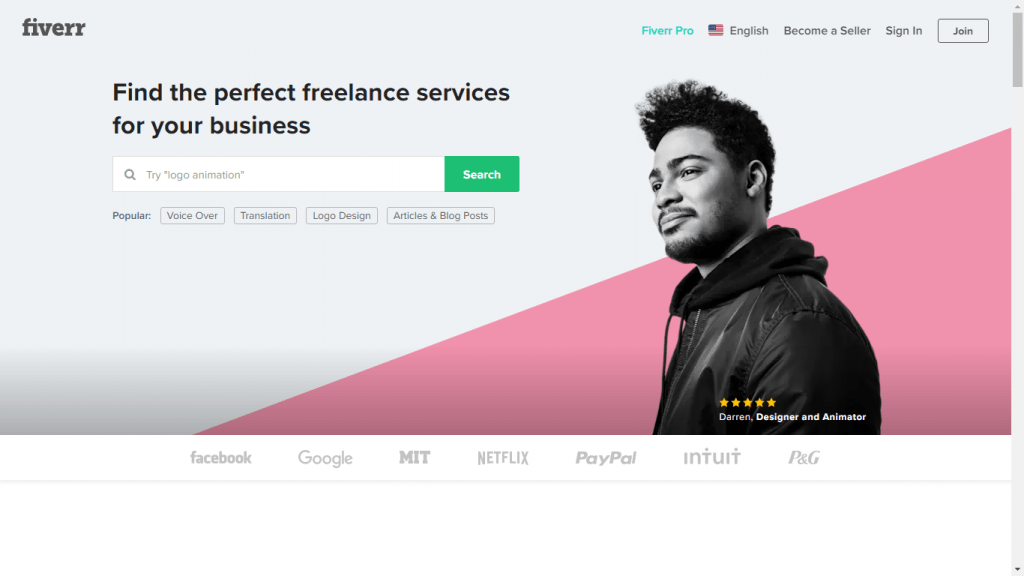1024x576 pixels.
Task: Click the MIT brand logo
Action: click(x=415, y=458)
